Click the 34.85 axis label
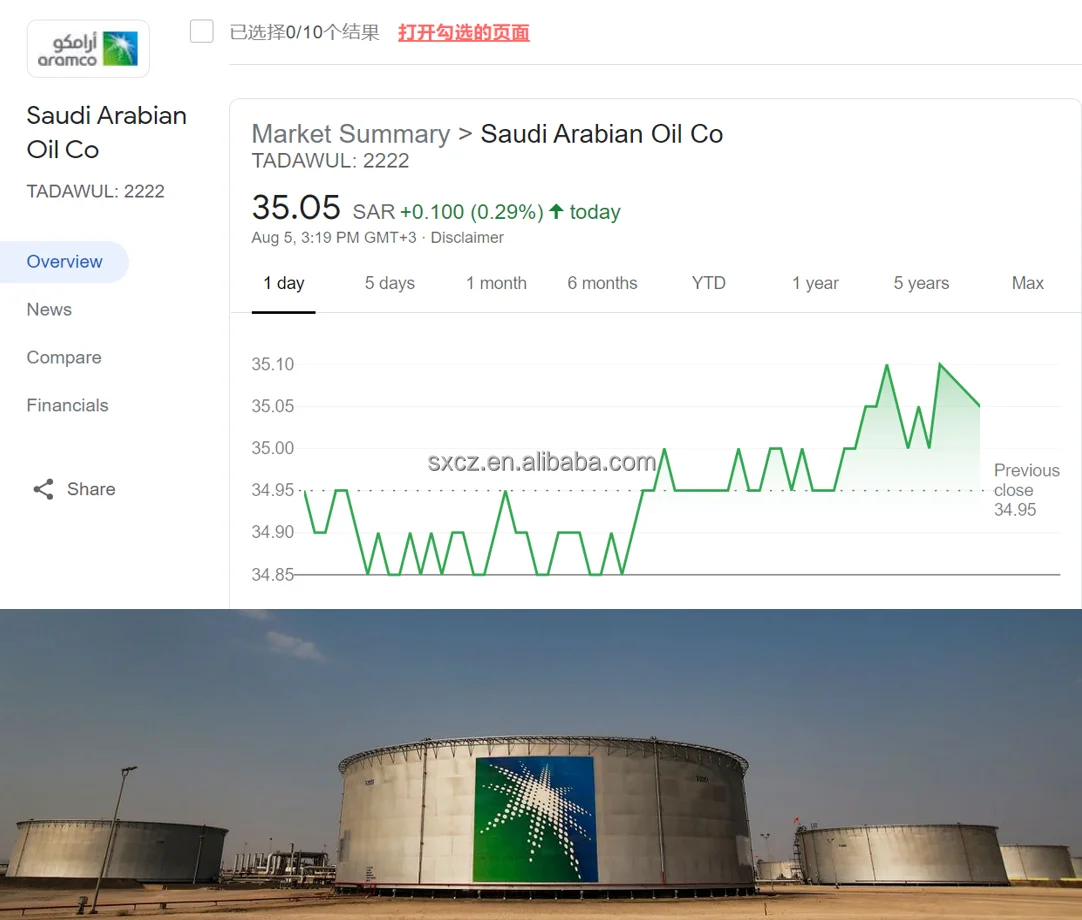The width and height of the screenshot is (1082, 920). tap(273, 575)
